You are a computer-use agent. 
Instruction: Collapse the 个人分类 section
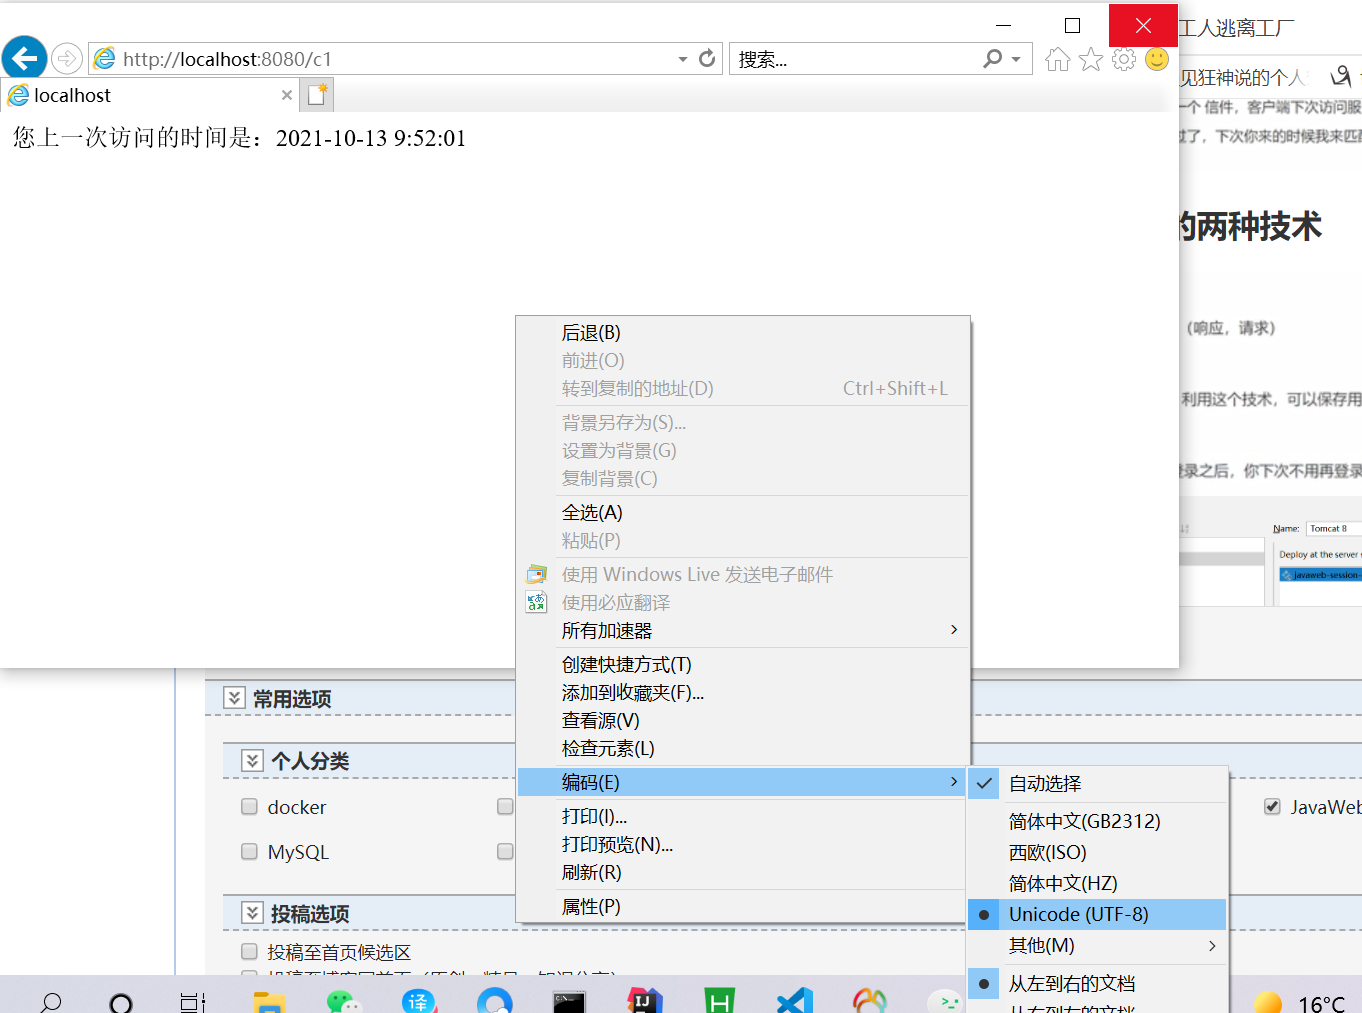(x=252, y=760)
